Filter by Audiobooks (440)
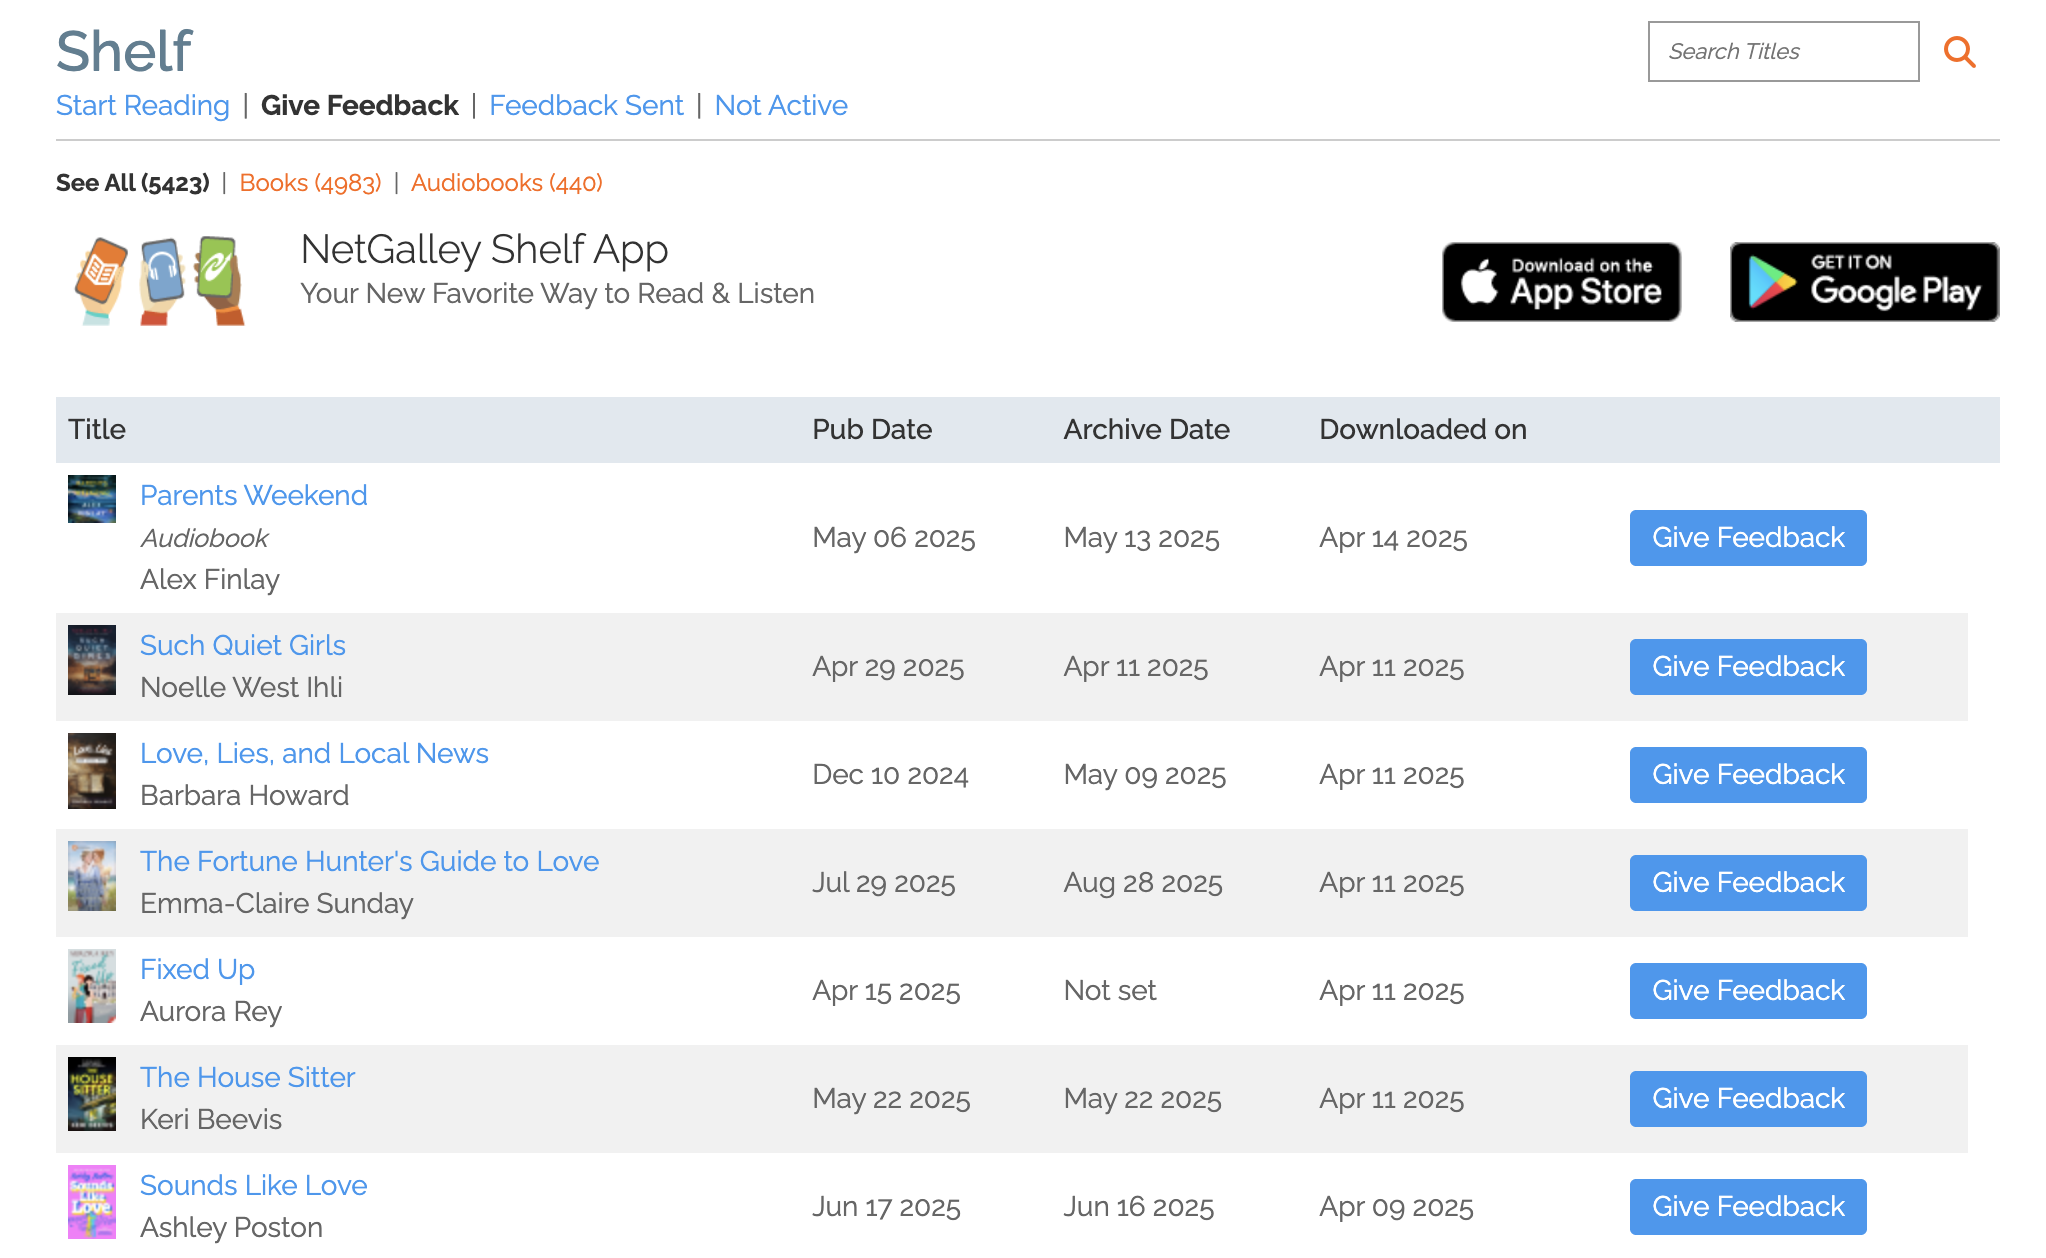2046x1258 pixels. 506,183
